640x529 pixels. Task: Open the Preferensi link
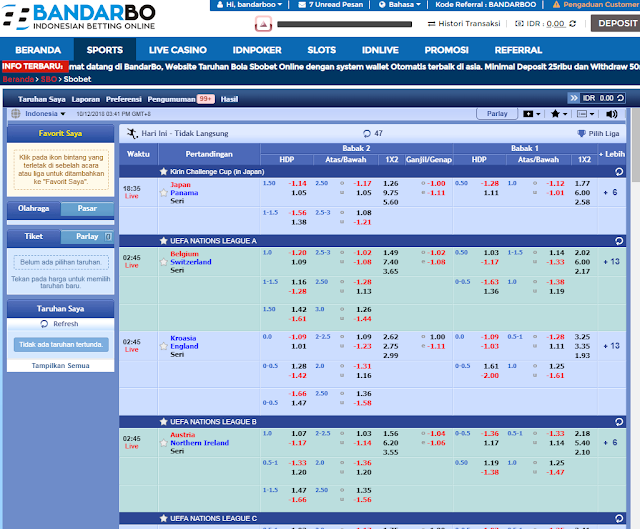[124, 99]
